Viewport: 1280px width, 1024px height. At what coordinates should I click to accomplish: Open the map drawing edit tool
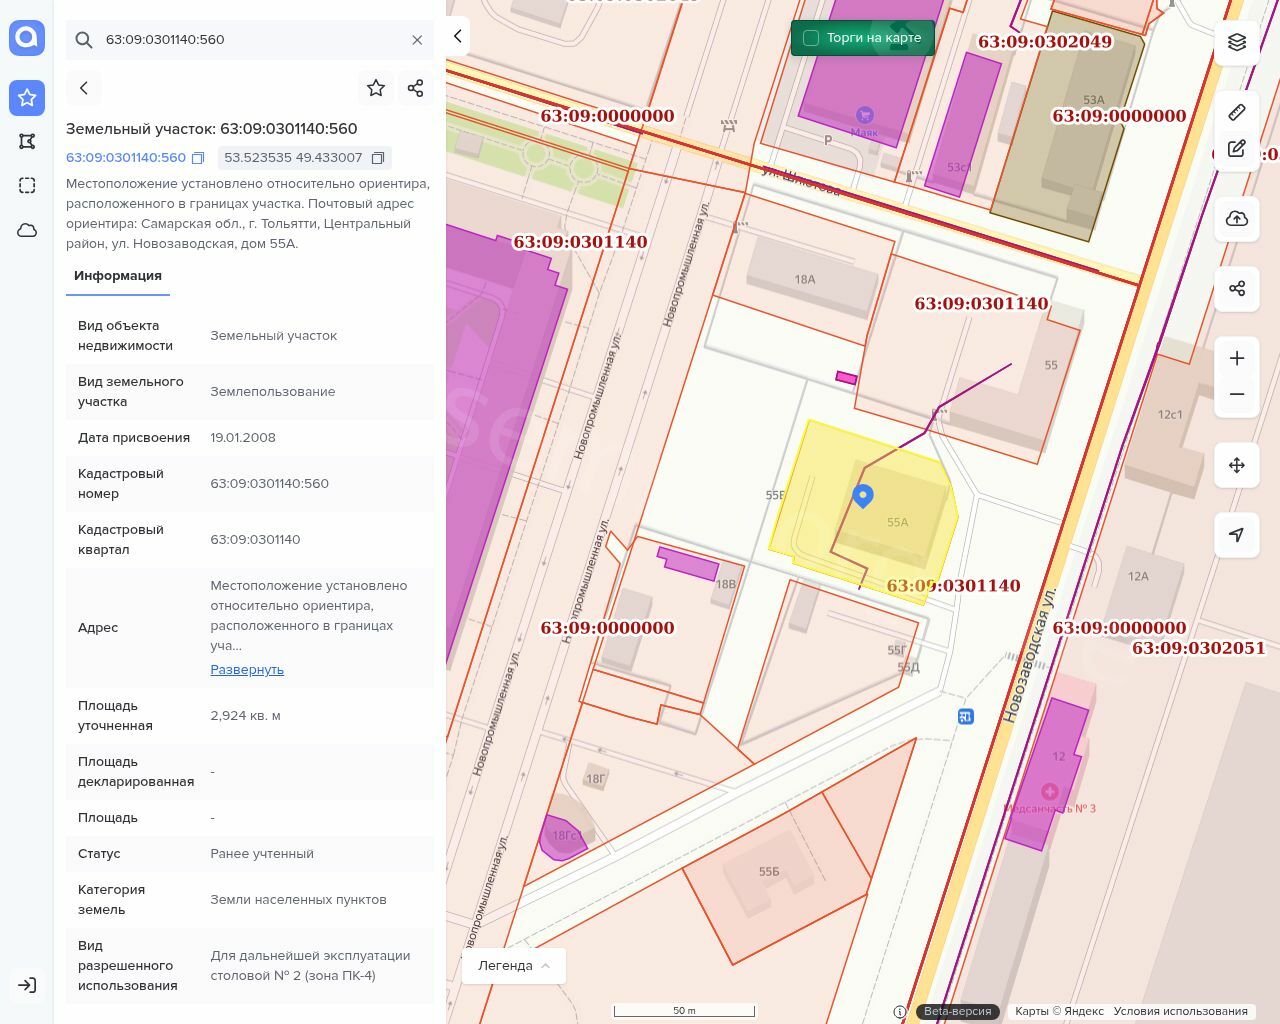point(1237,149)
